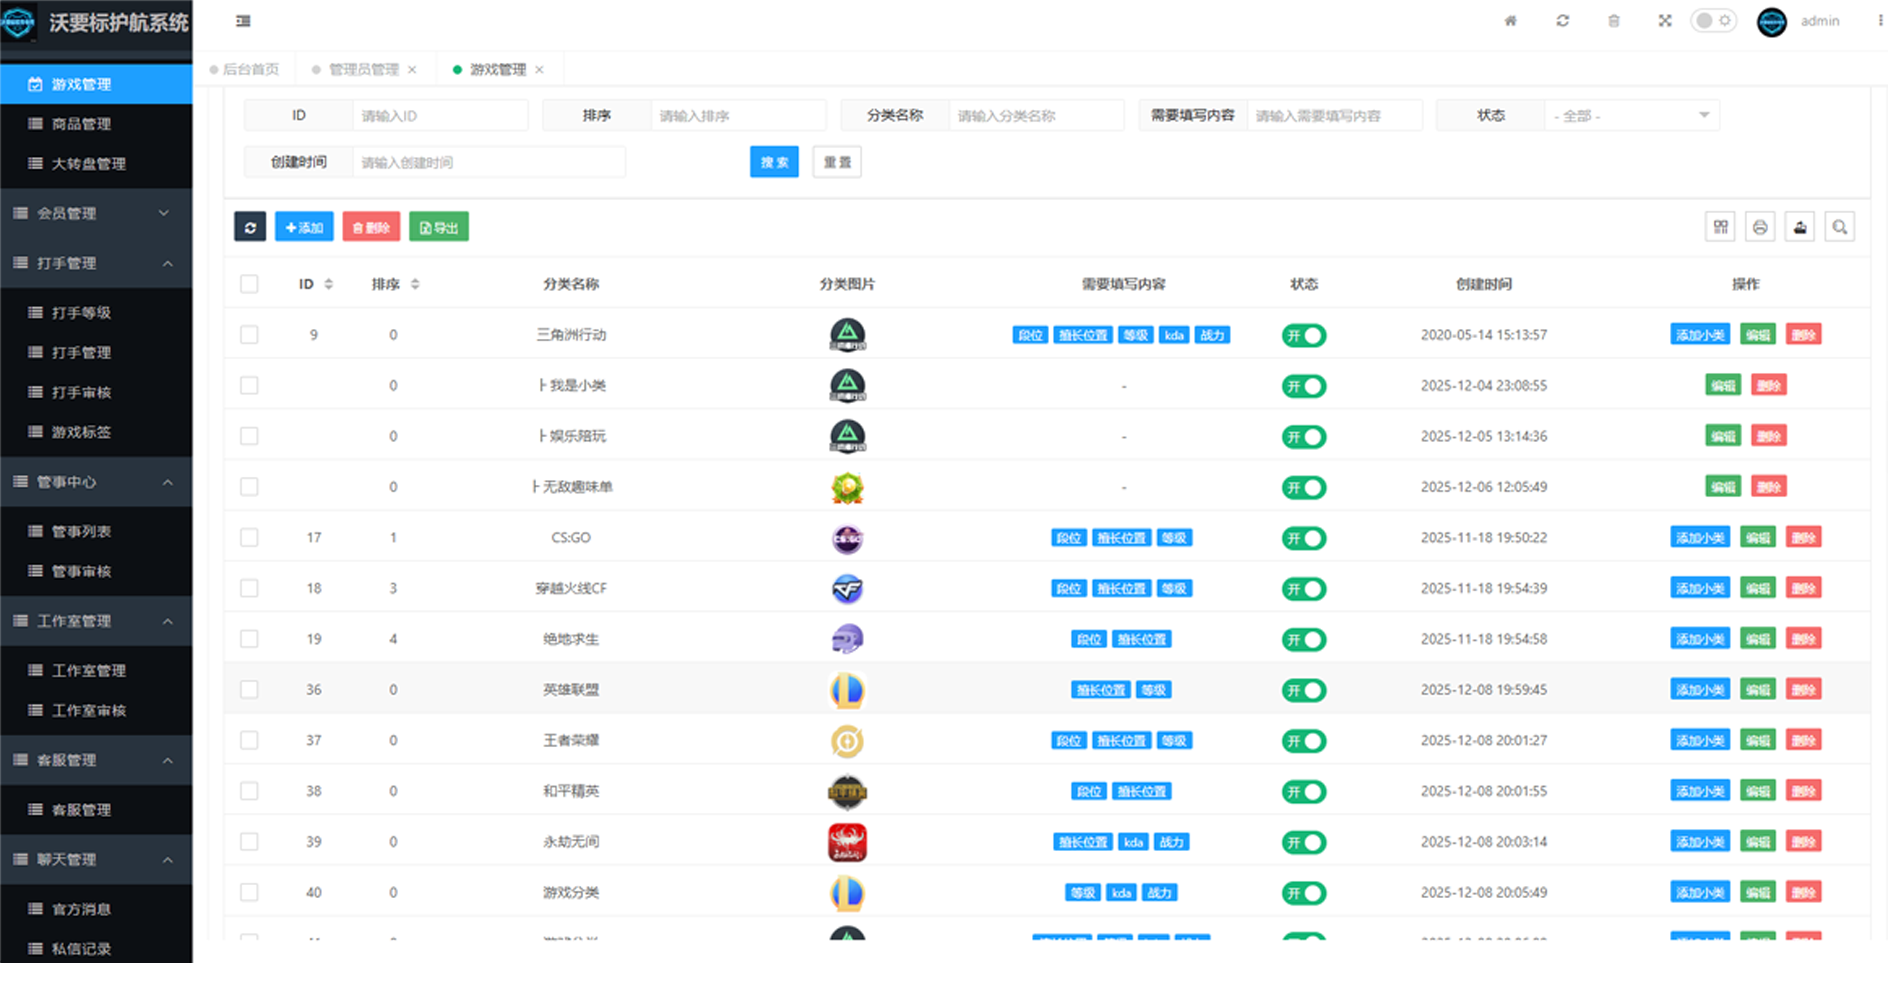Check the checkbox for CS:GO row
This screenshot has height=1000, width=1890.
tap(249, 538)
